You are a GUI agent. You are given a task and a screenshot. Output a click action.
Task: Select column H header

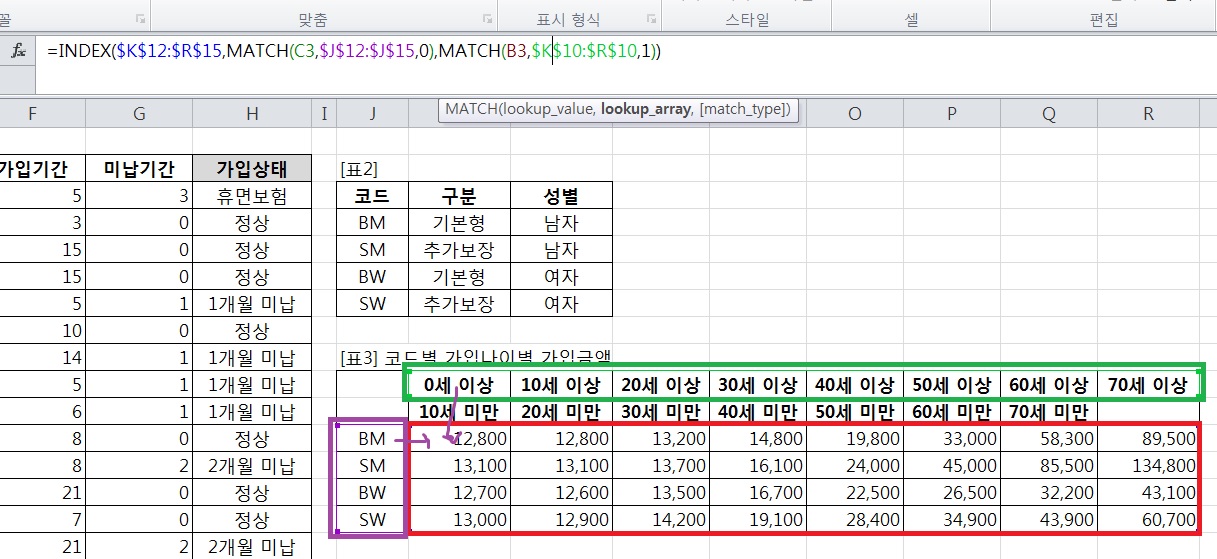(251, 114)
